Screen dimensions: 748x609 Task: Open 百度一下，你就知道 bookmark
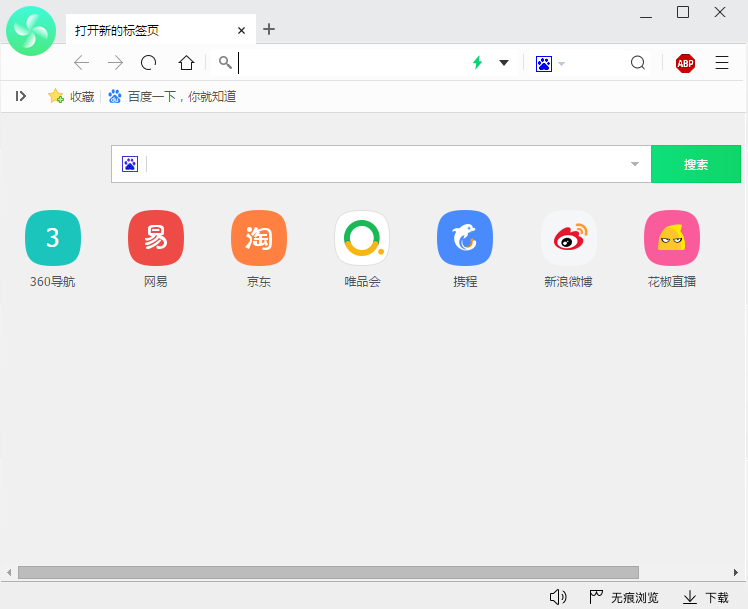point(172,96)
